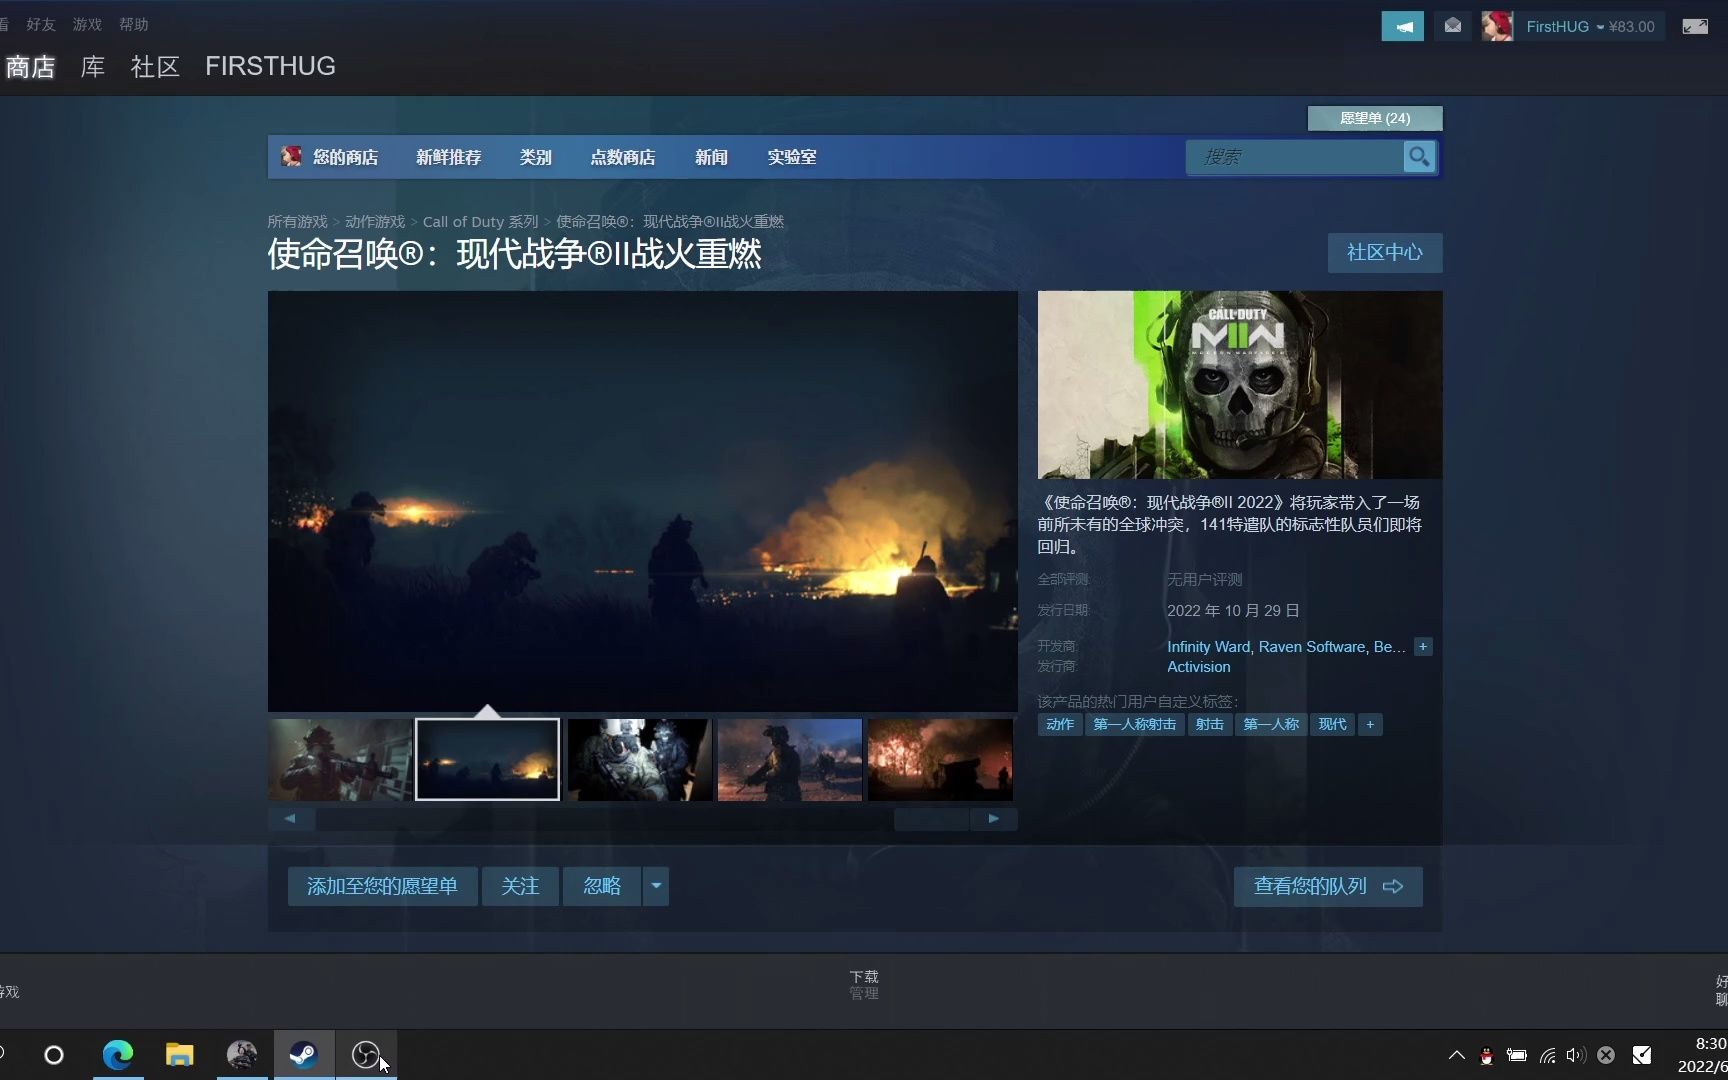Click the Cortana circle icon in taskbar
This screenshot has height=1080, width=1728.
(x=54, y=1054)
